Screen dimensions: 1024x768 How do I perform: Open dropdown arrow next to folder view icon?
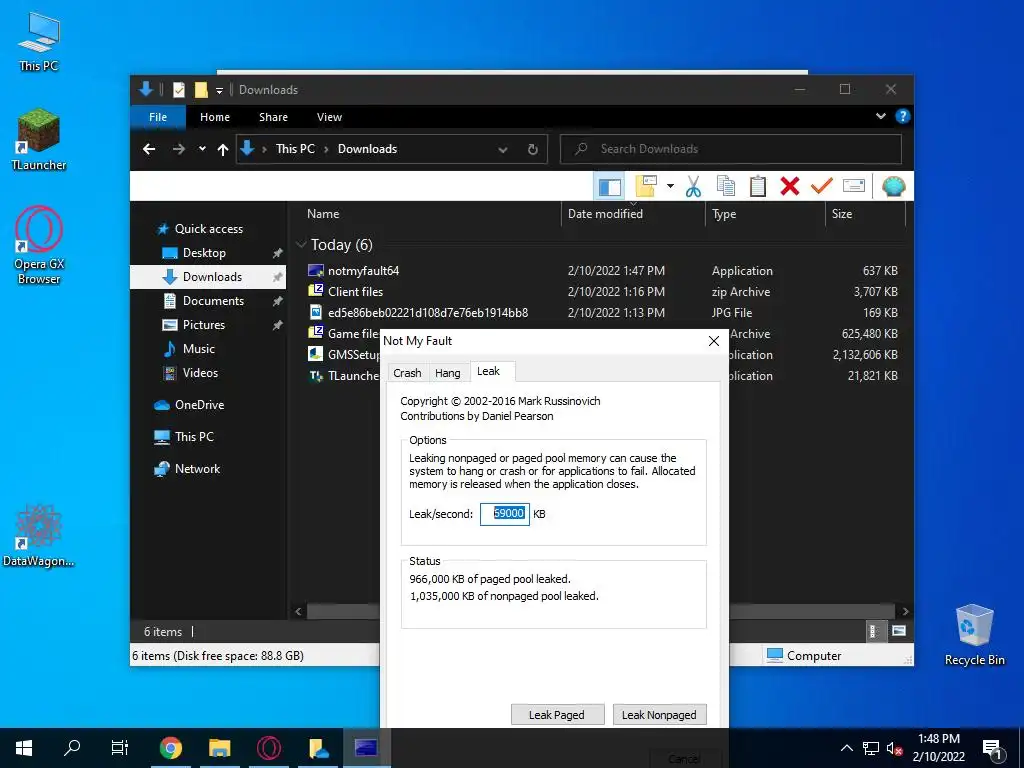click(x=670, y=186)
